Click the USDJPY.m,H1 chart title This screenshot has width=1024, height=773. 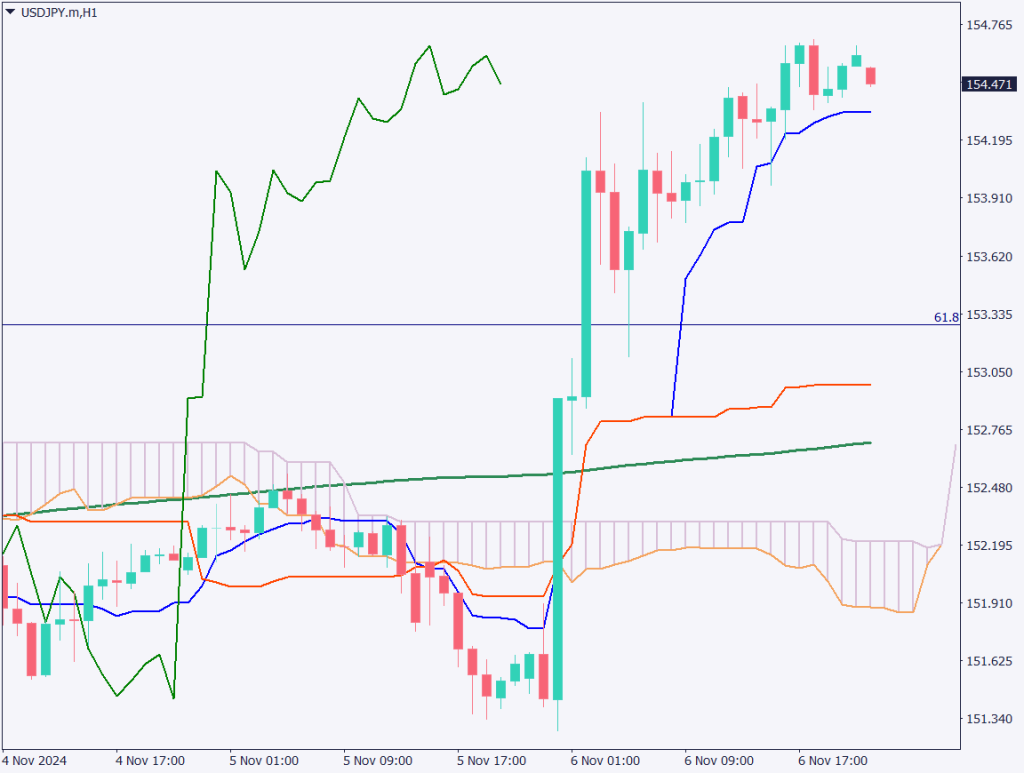pos(66,12)
